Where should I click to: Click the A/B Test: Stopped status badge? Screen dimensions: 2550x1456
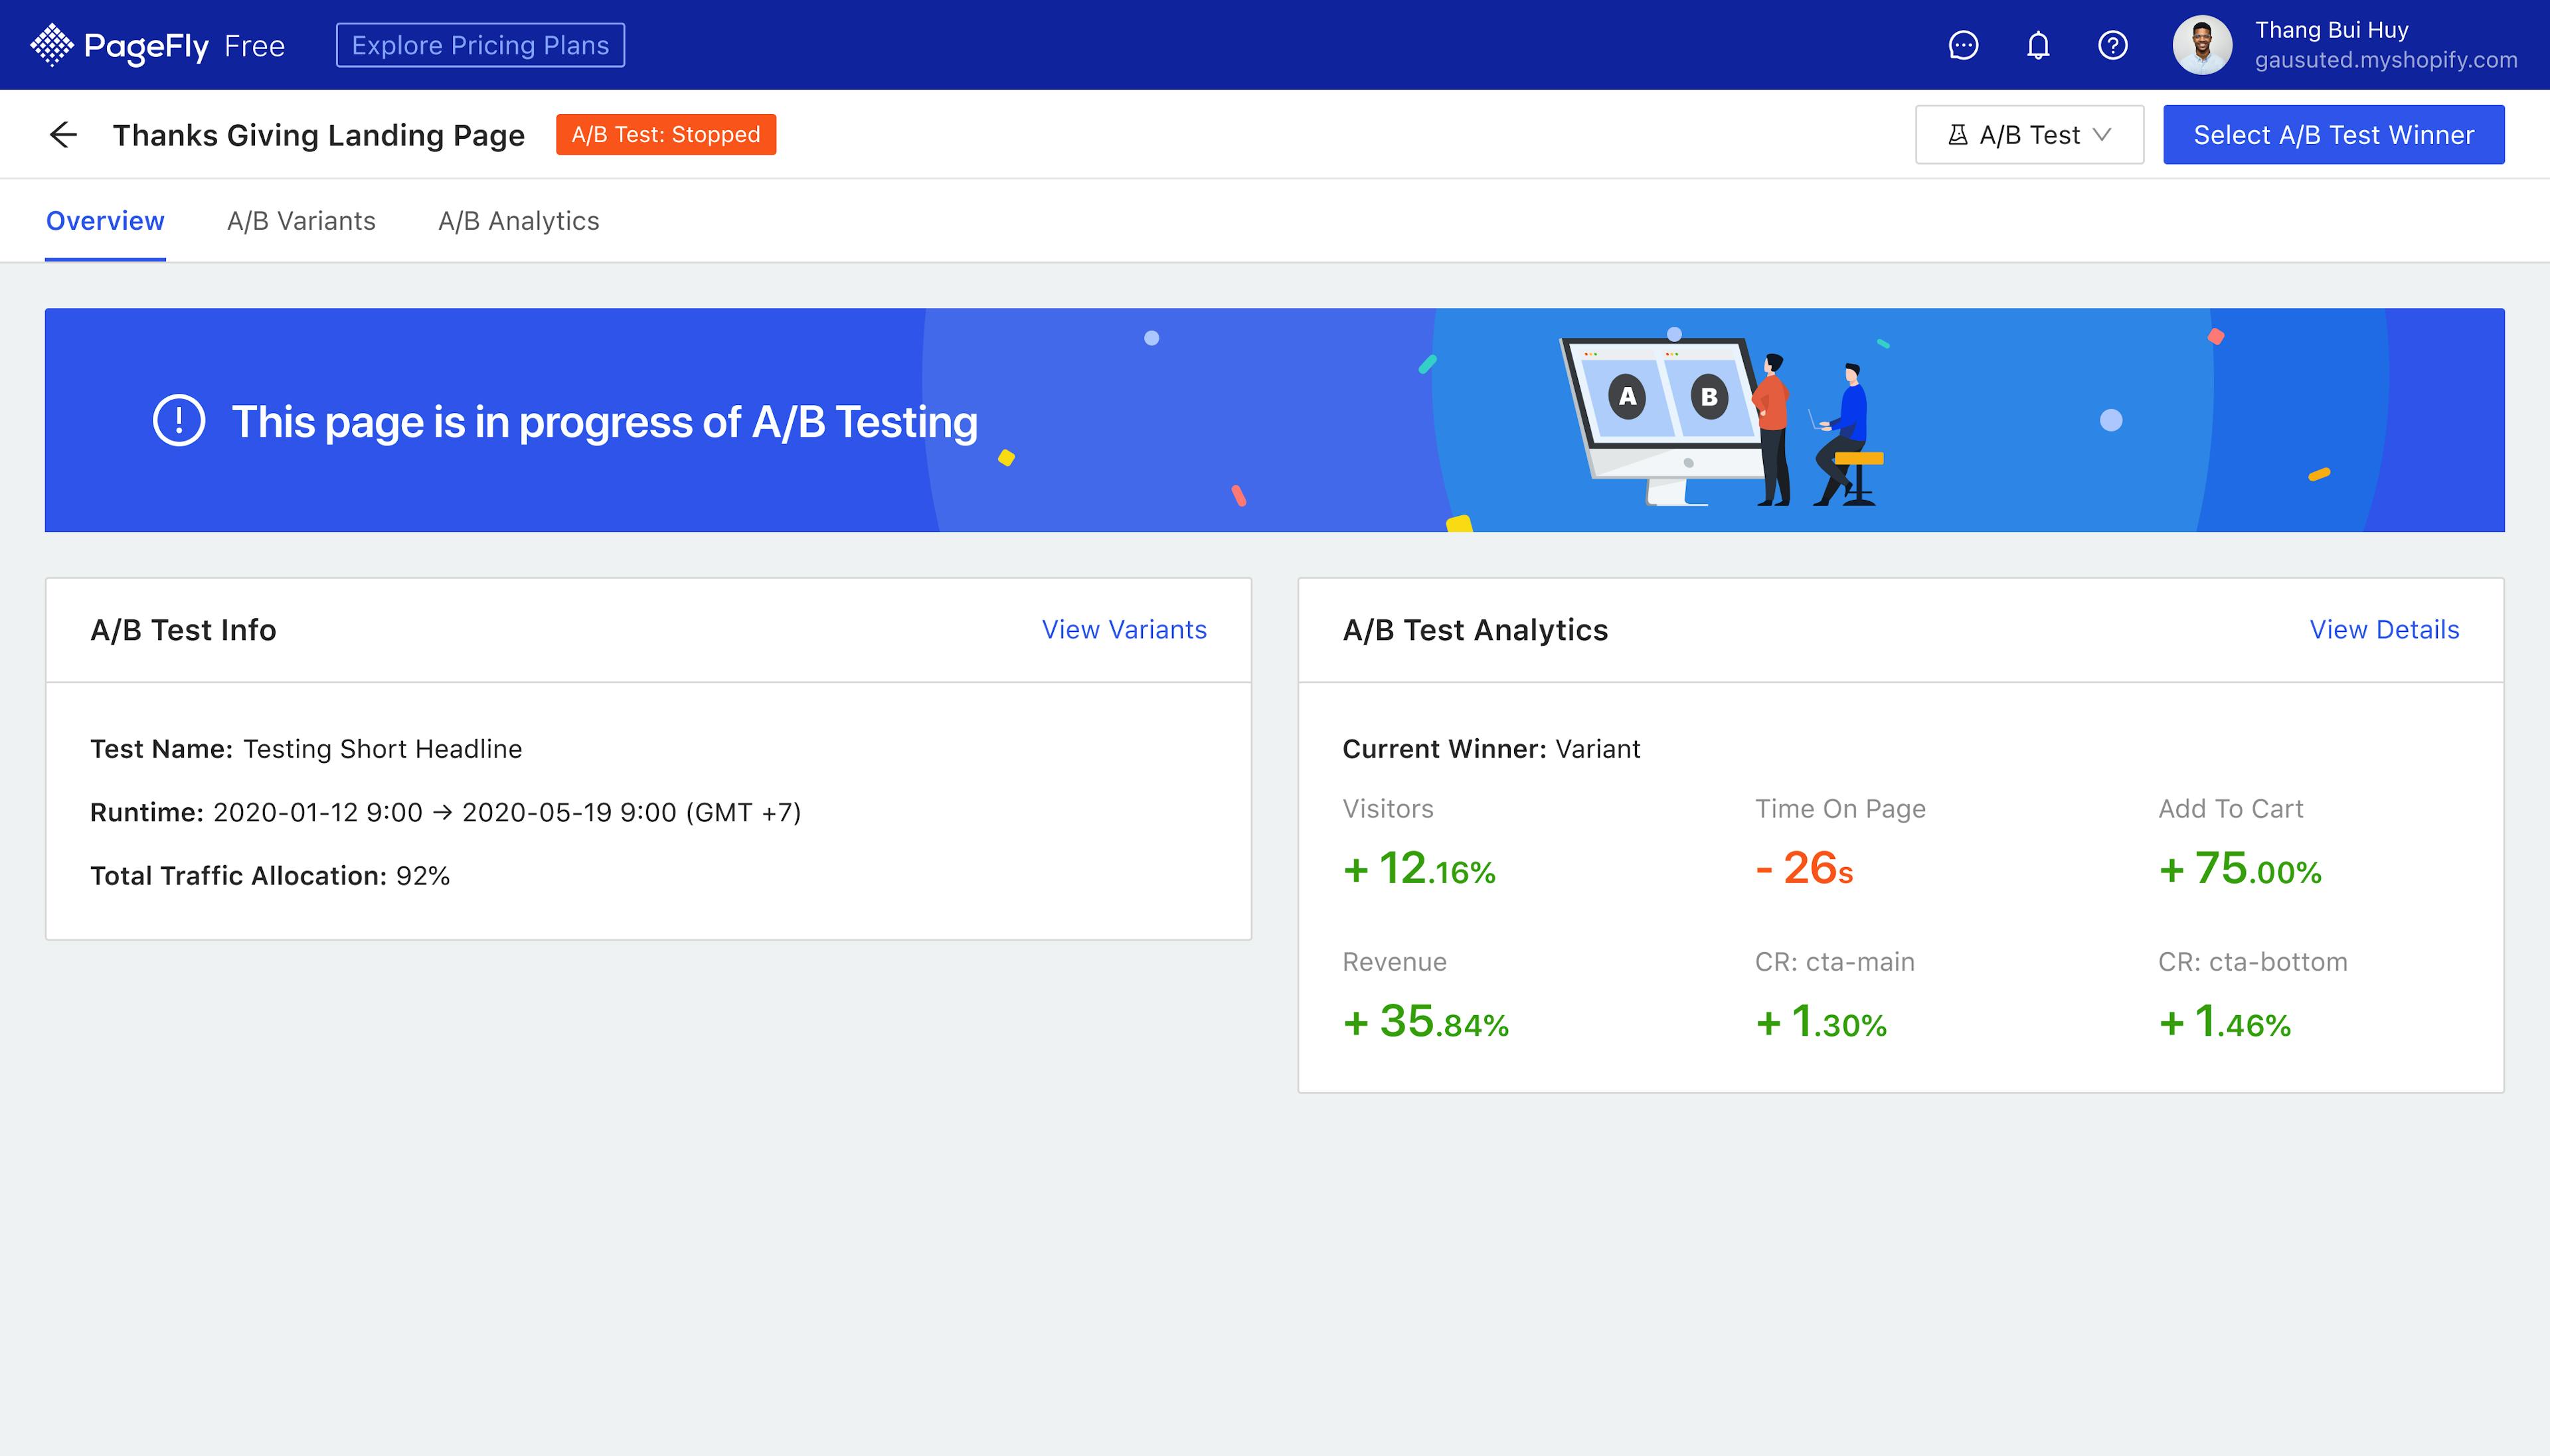(x=666, y=135)
